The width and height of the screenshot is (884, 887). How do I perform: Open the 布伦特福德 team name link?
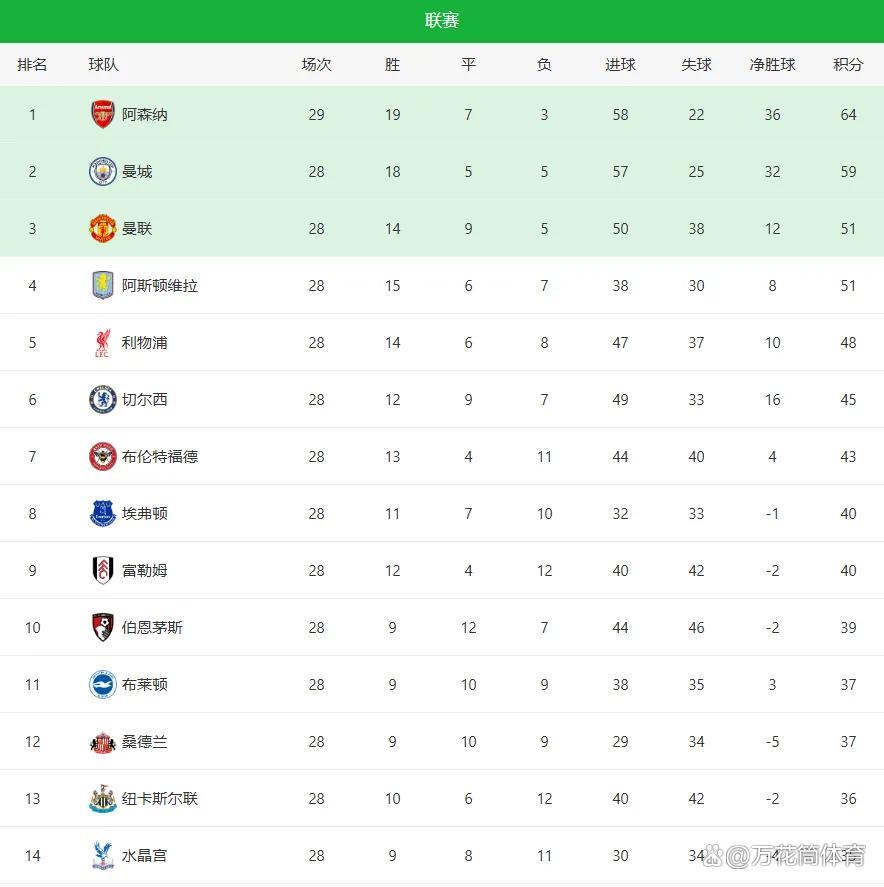pos(160,457)
